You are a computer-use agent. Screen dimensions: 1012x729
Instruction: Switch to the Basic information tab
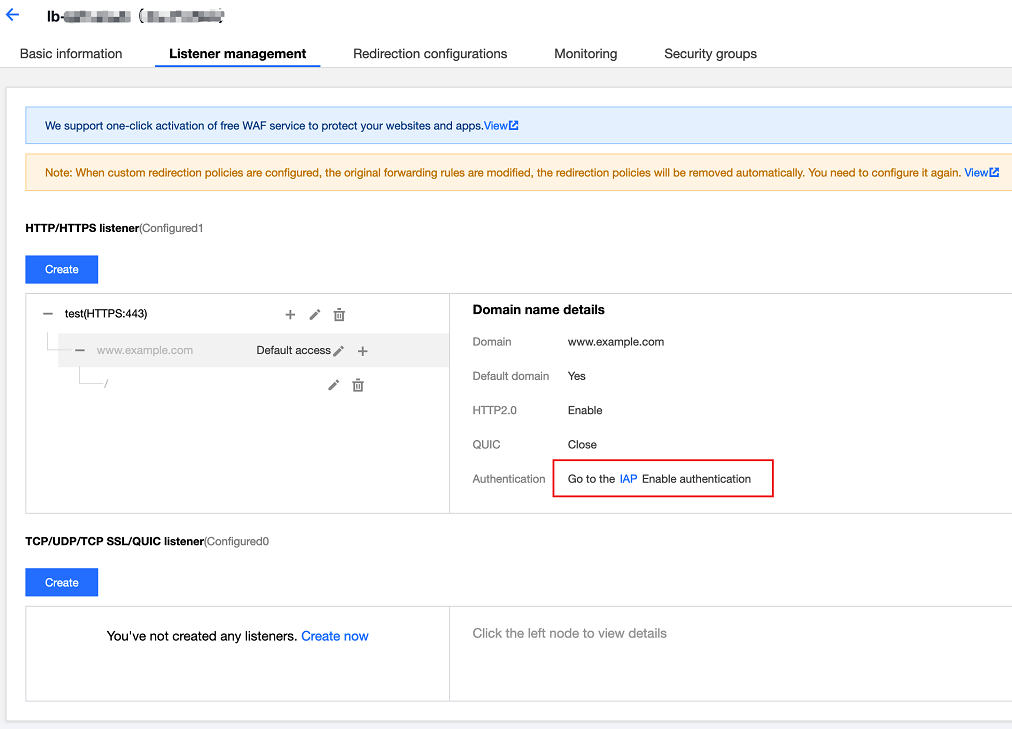pos(71,54)
